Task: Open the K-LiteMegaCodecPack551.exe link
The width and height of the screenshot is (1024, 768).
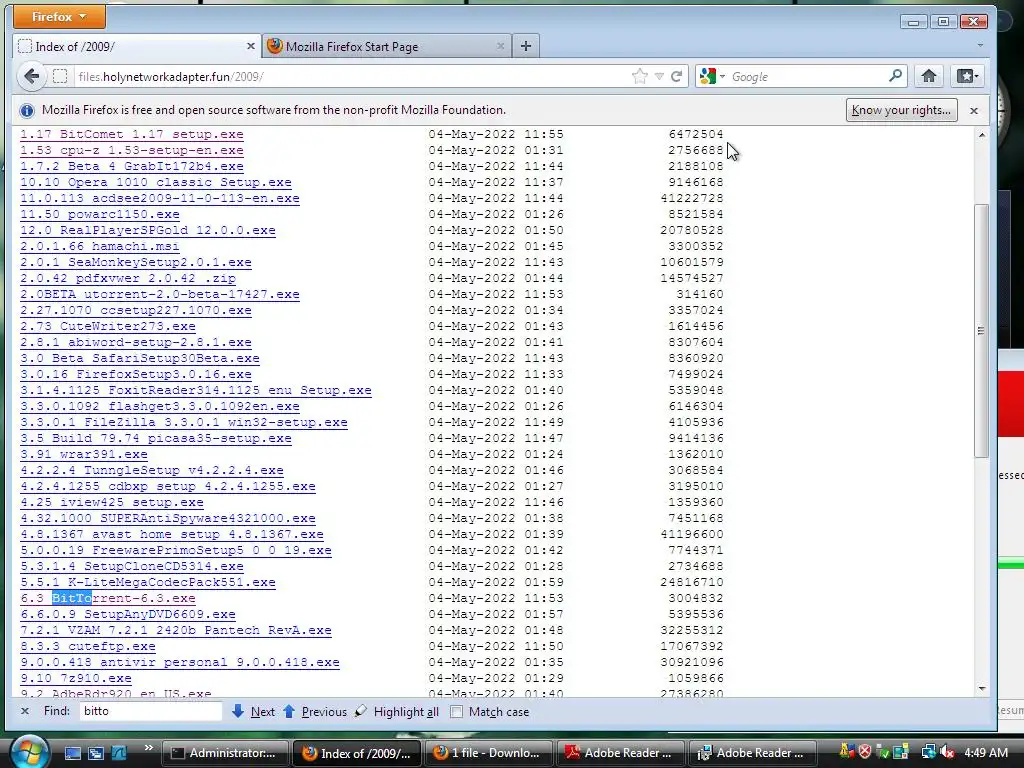Action: 148,583
